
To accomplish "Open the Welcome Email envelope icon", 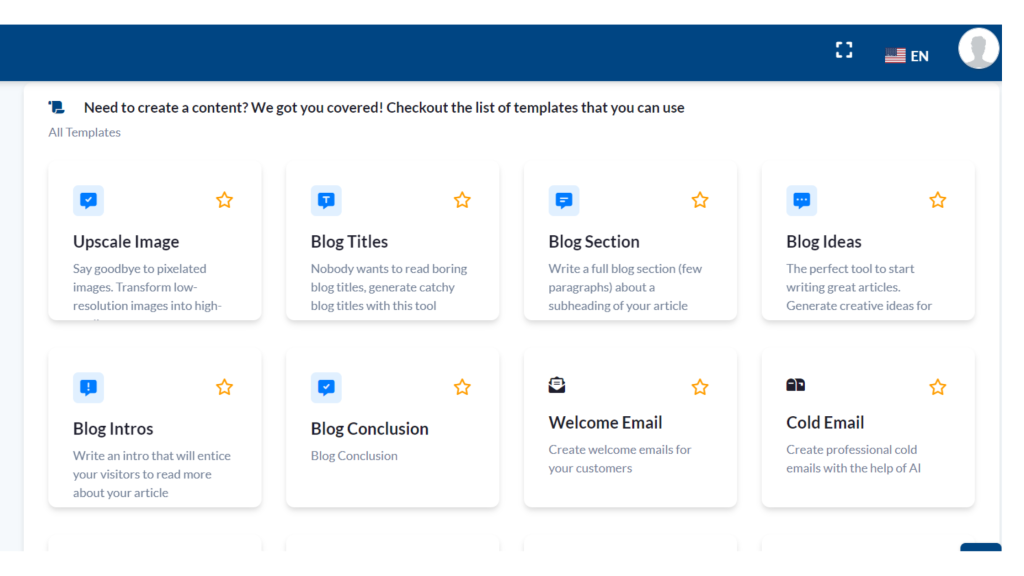I will coord(557,384).
